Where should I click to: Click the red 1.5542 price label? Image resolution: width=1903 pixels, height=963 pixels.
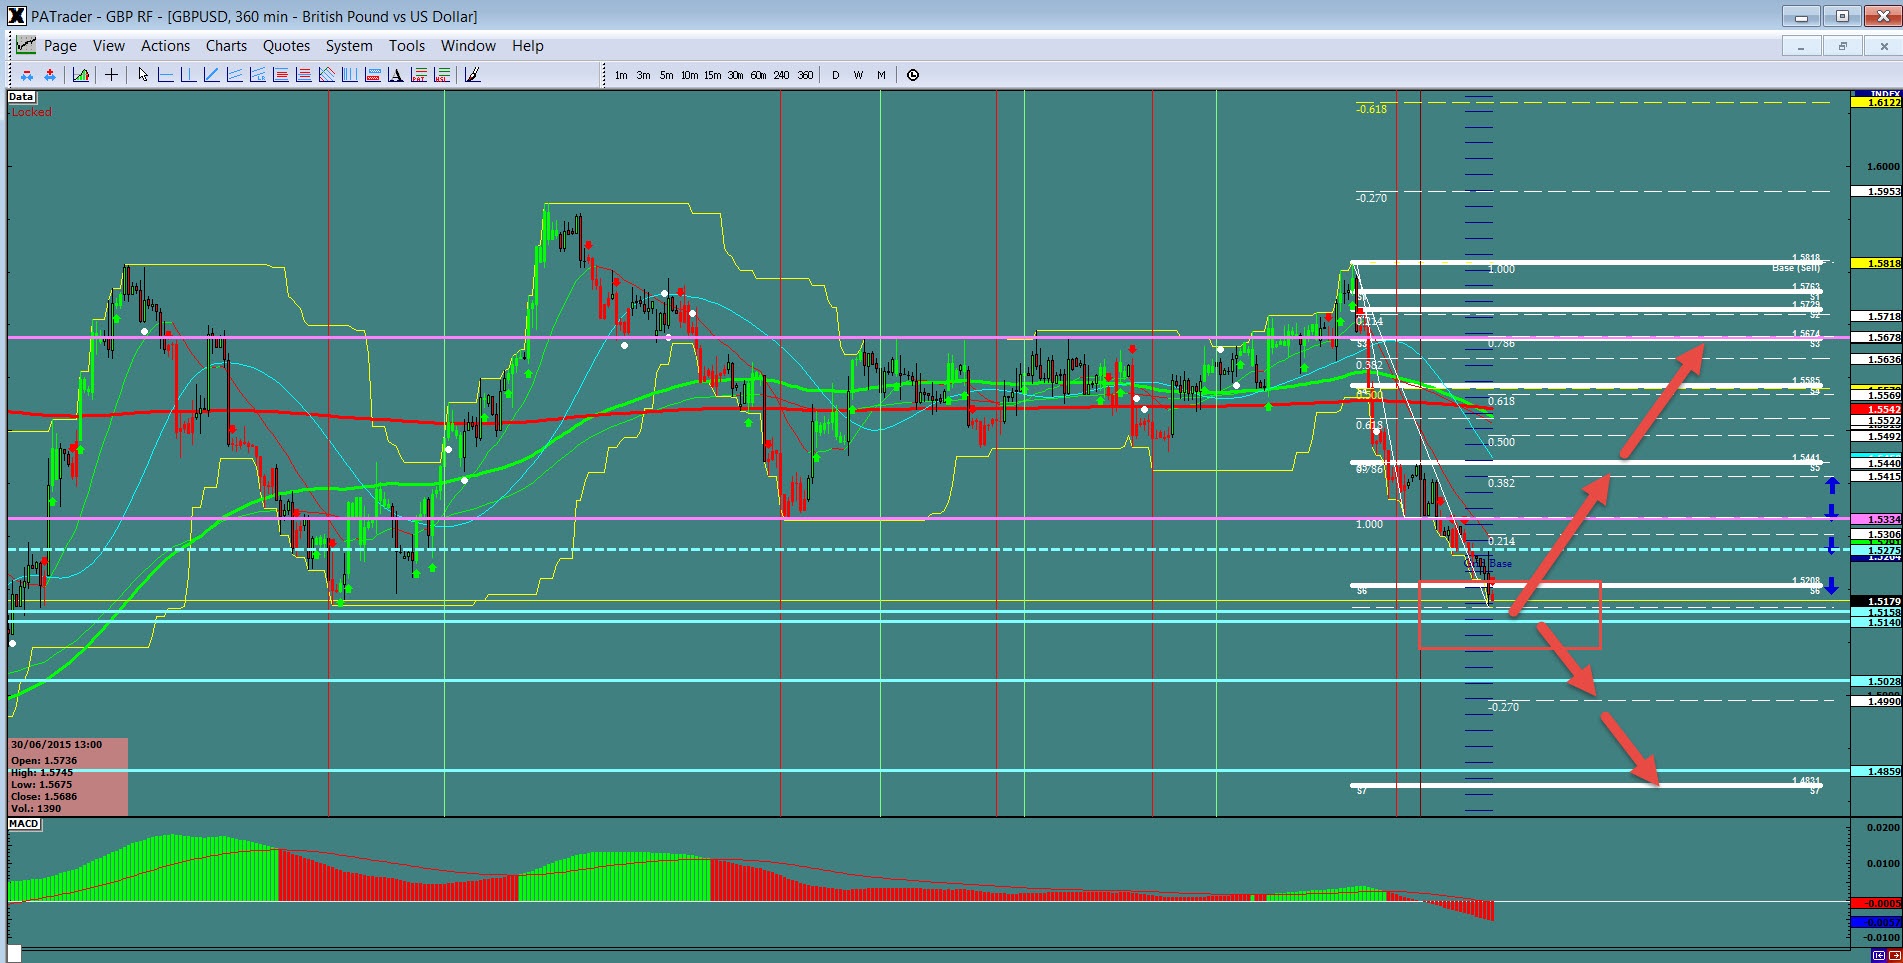1877,410
